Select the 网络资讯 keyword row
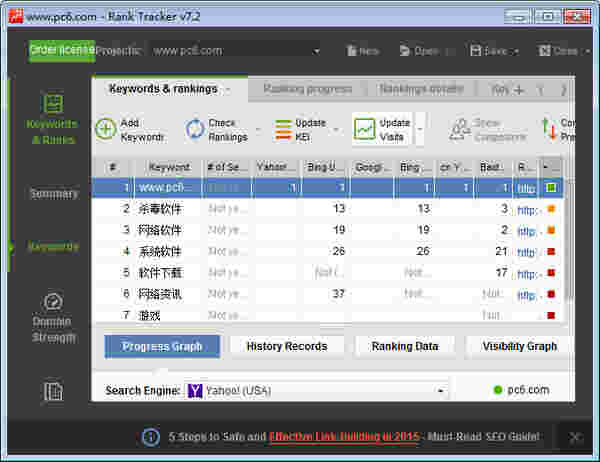The width and height of the screenshot is (600, 462). [328, 294]
